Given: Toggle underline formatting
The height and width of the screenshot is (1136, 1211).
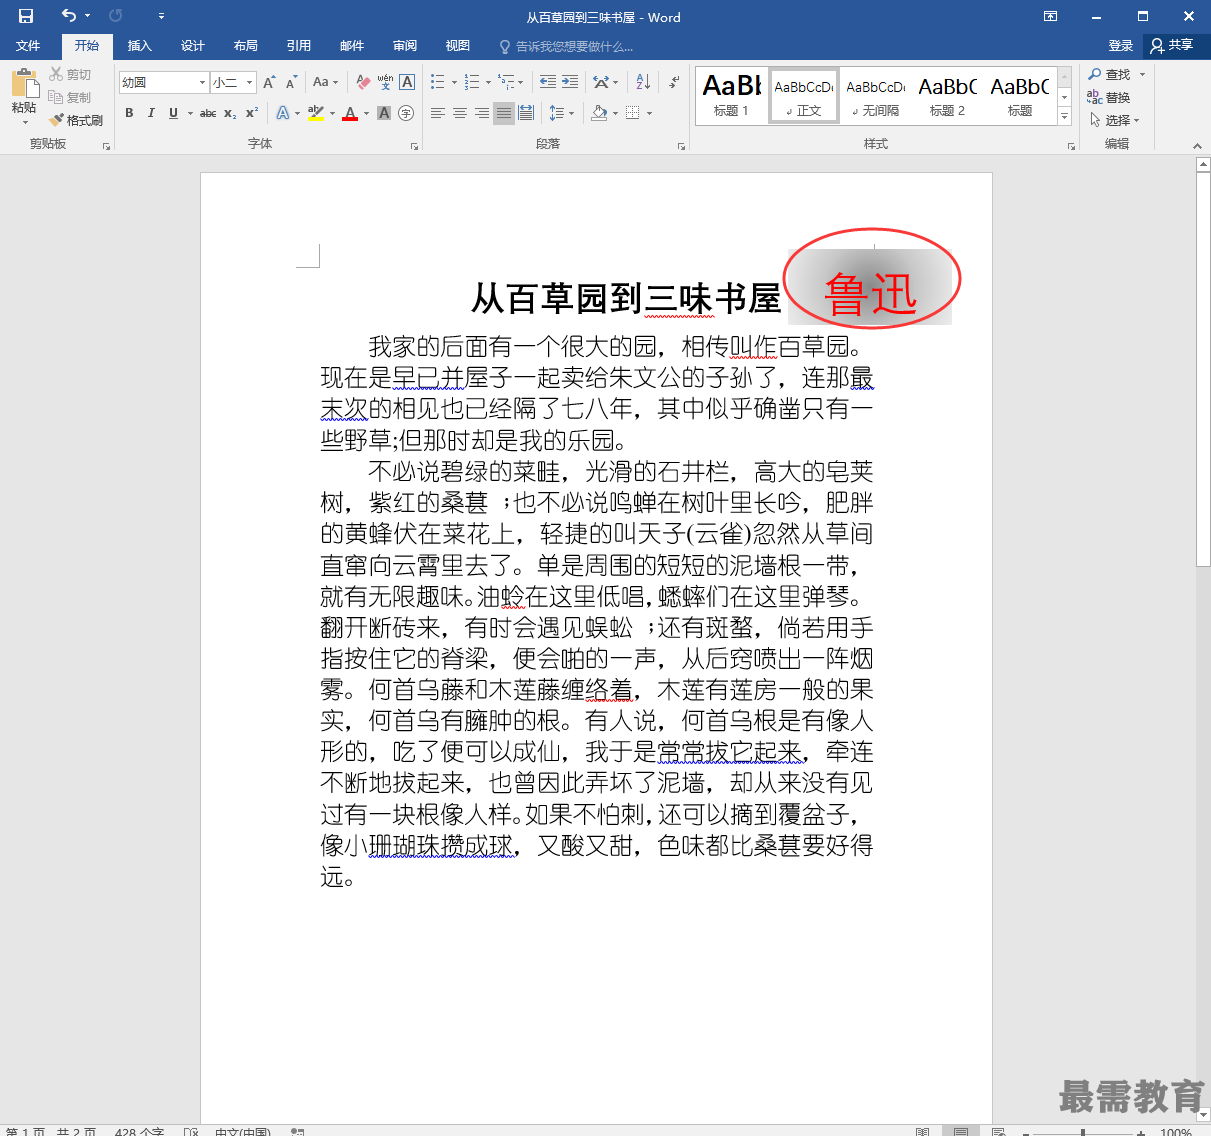Looking at the screenshot, I should [x=173, y=113].
